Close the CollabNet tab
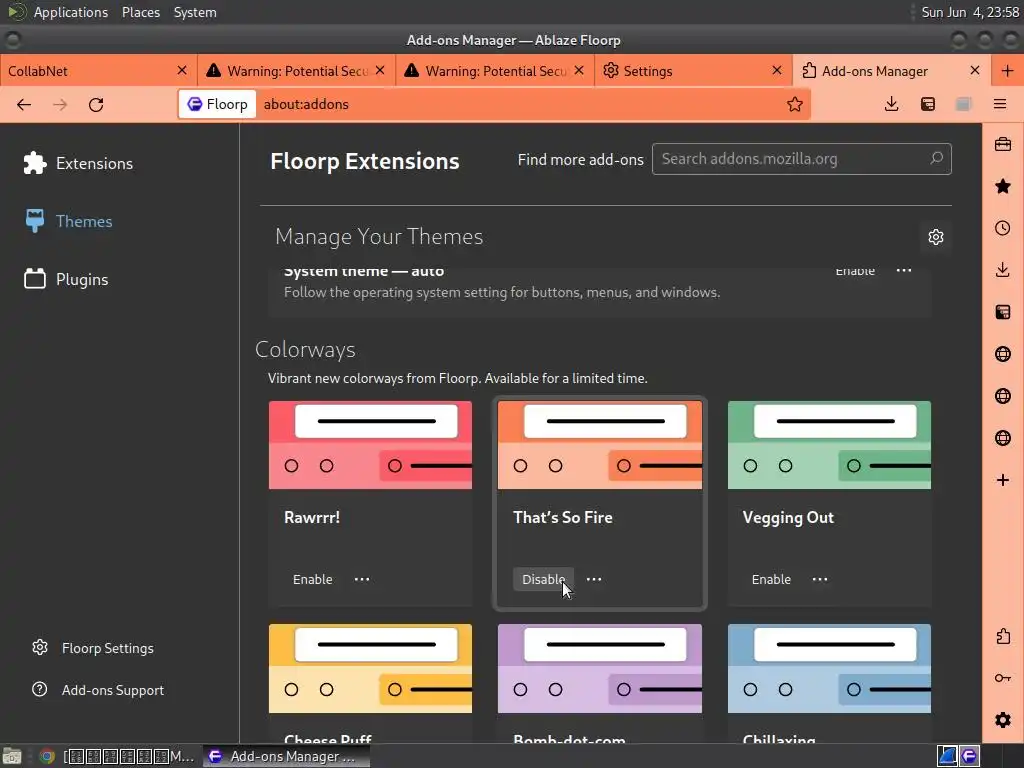Viewport: 1024px width, 768px height. (x=182, y=71)
